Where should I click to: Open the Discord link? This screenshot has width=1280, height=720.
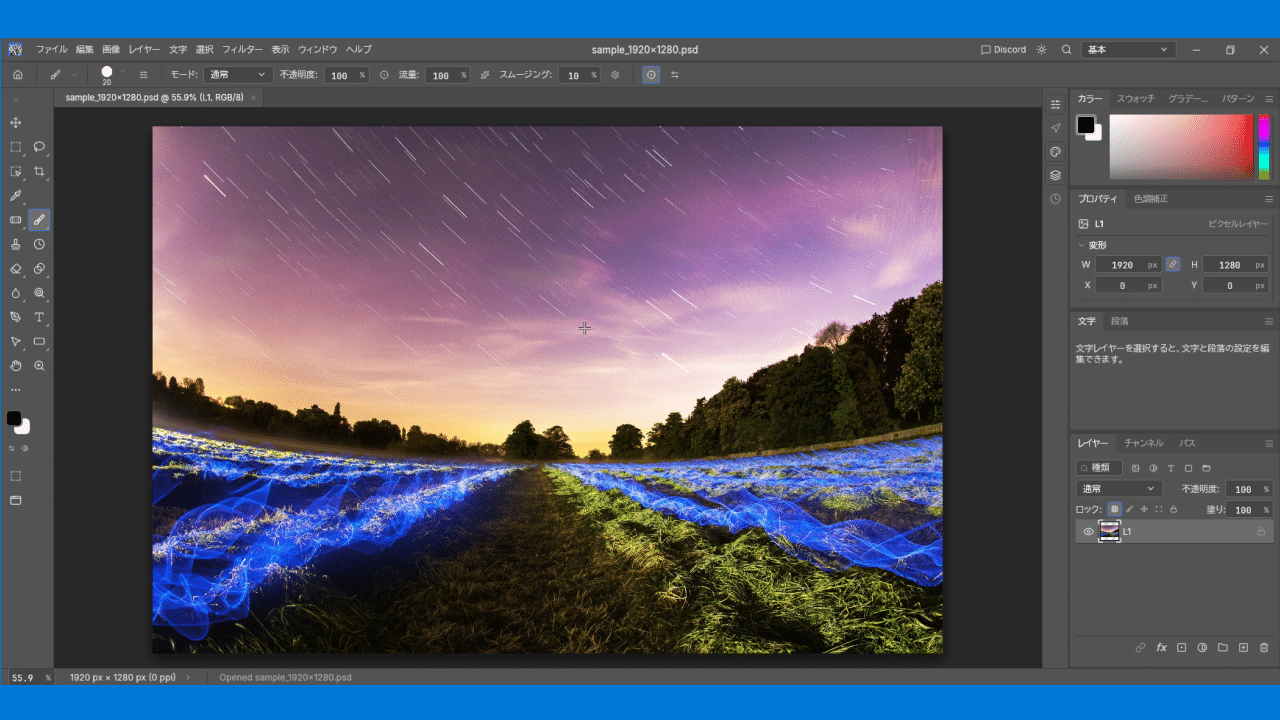pos(1004,49)
